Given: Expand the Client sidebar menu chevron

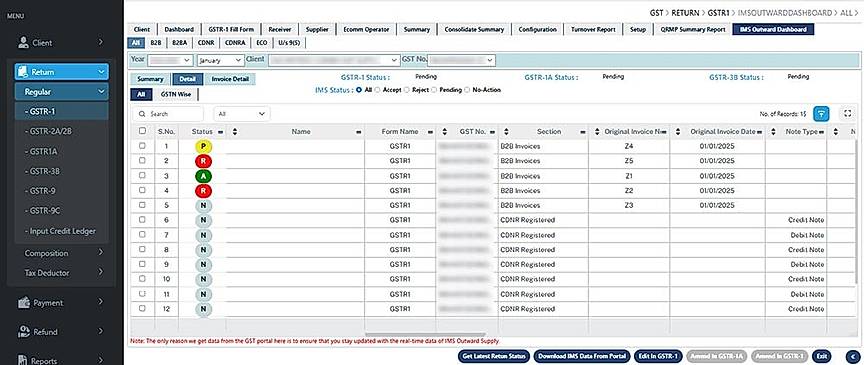Looking at the screenshot, I should pyautogui.click(x=101, y=42).
